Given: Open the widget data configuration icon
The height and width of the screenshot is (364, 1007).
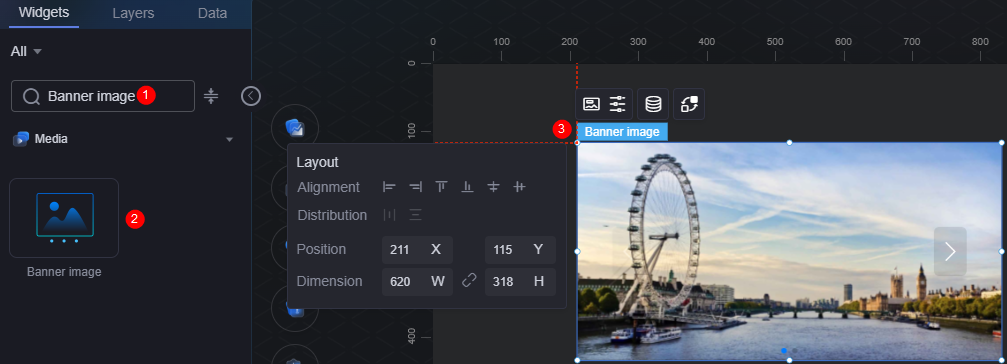Looking at the screenshot, I should (653, 104).
